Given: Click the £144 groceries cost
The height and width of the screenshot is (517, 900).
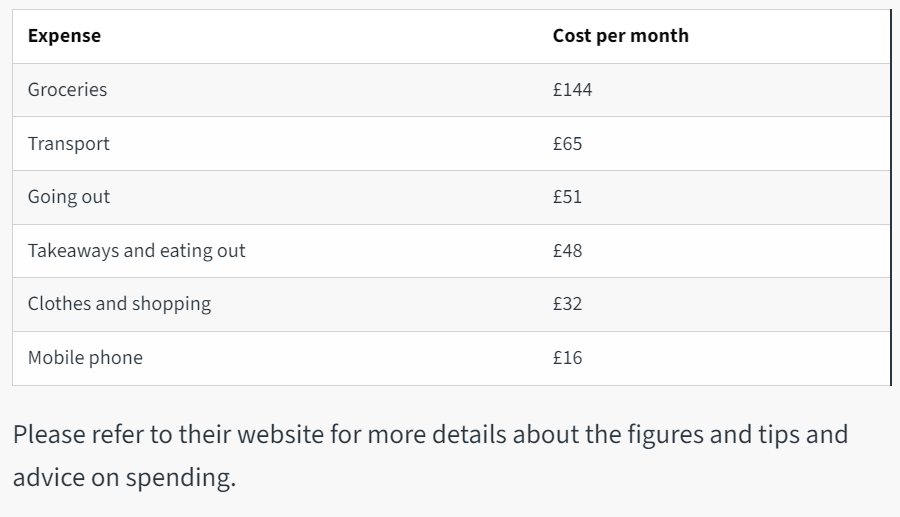Looking at the screenshot, I should pos(572,90).
